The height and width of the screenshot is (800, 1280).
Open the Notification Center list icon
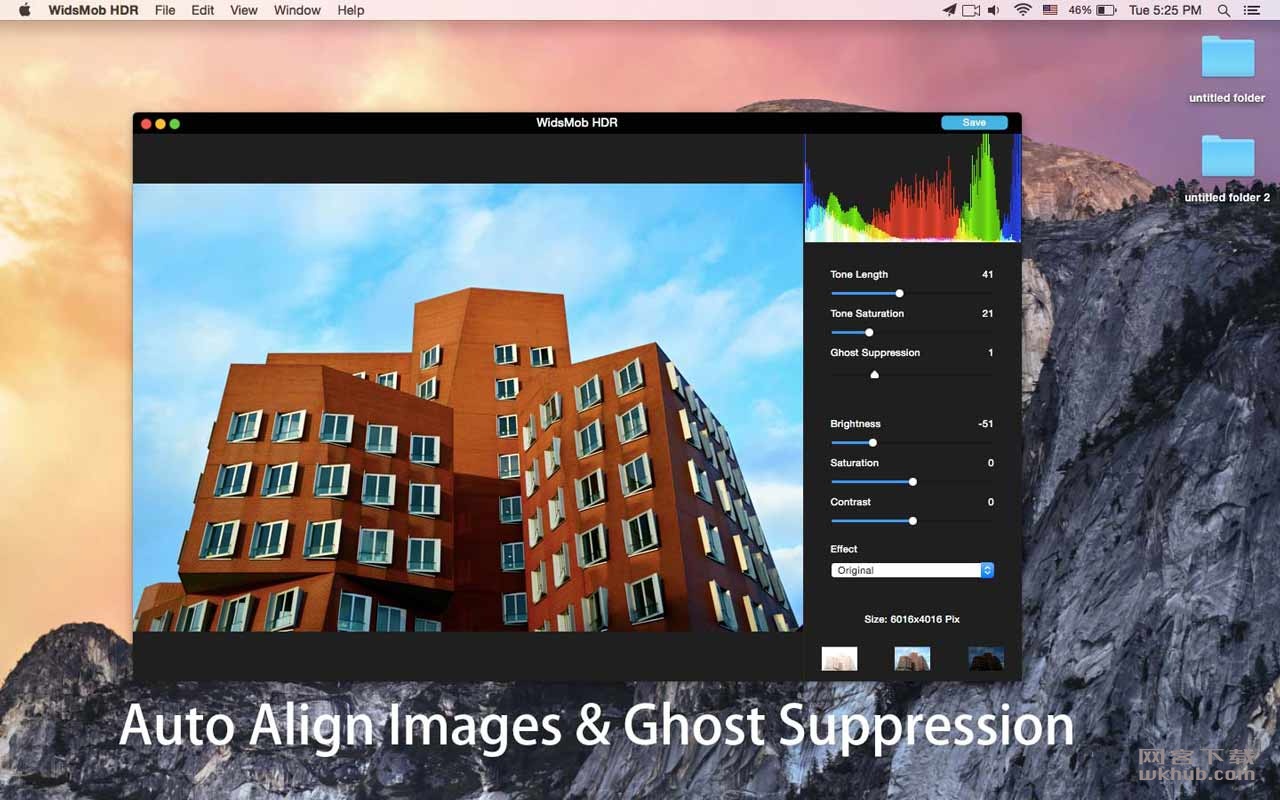pyautogui.click(x=1252, y=10)
